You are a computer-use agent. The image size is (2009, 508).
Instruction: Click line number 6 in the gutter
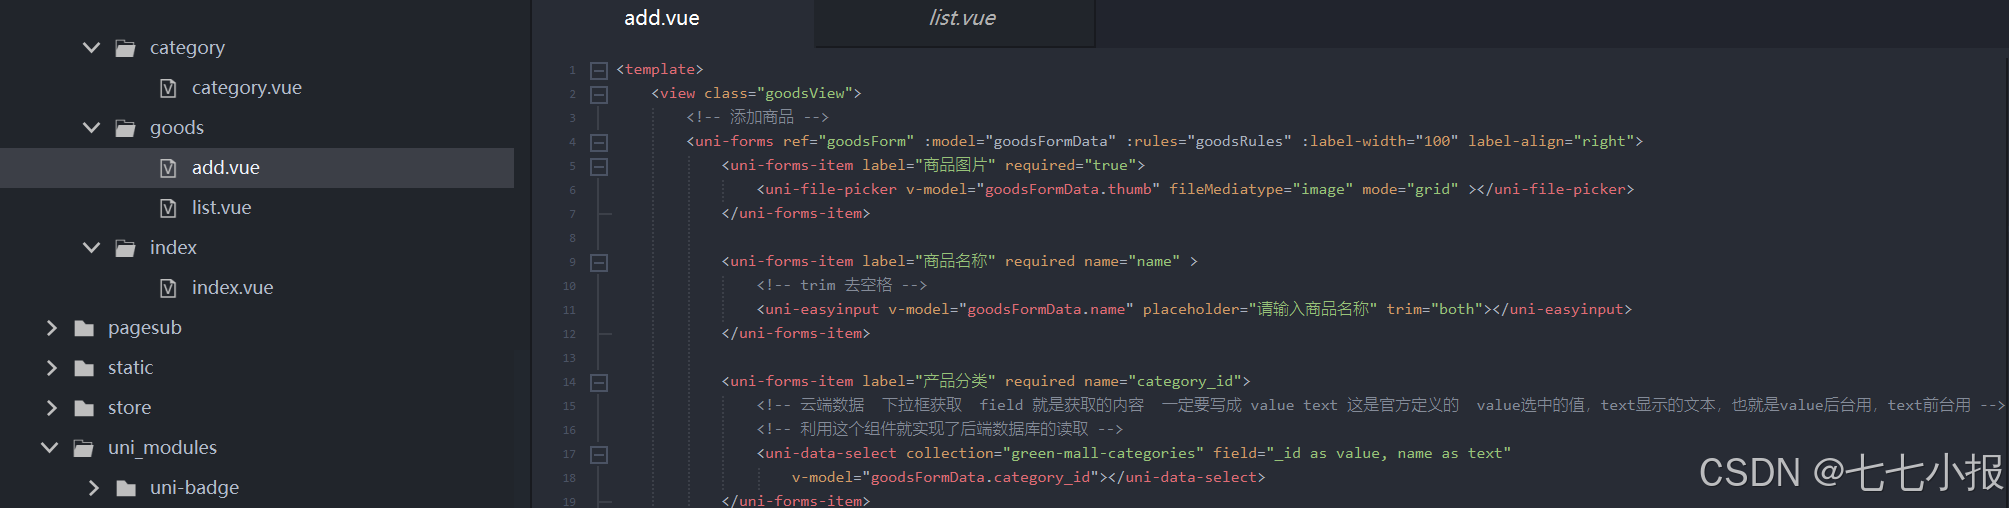(x=572, y=190)
